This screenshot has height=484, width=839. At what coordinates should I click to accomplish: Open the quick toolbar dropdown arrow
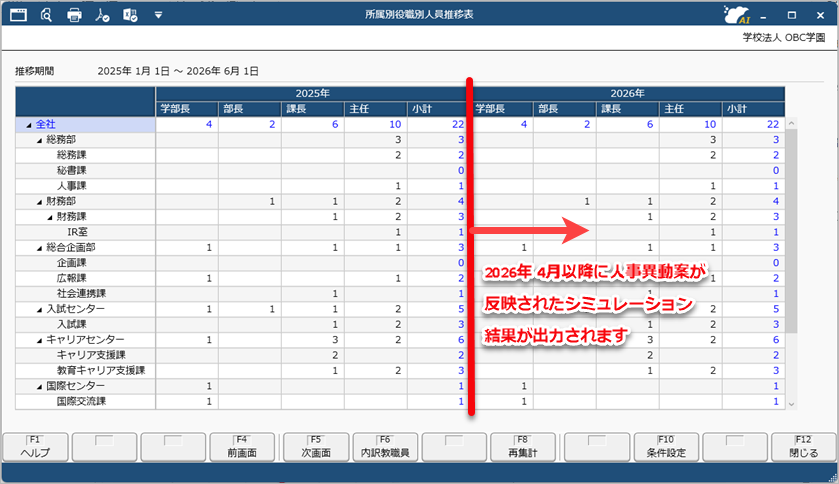tap(158, 15)
